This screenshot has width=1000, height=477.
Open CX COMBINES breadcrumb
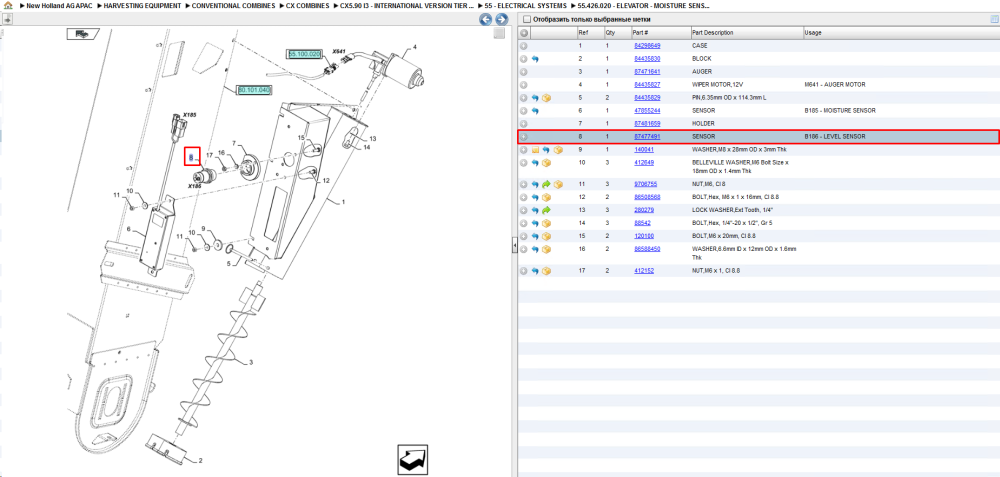point(307,5)
